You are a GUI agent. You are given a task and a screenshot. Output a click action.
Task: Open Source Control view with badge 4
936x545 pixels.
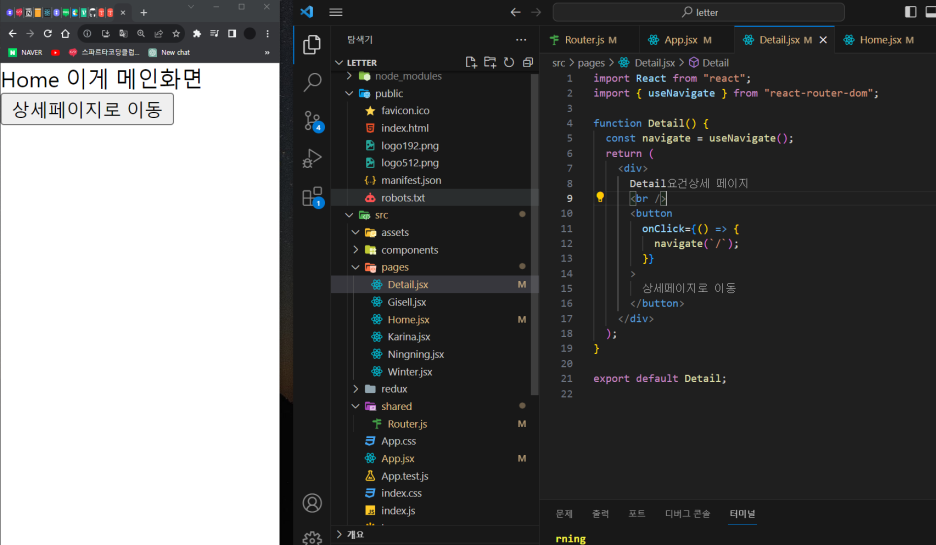313,121
